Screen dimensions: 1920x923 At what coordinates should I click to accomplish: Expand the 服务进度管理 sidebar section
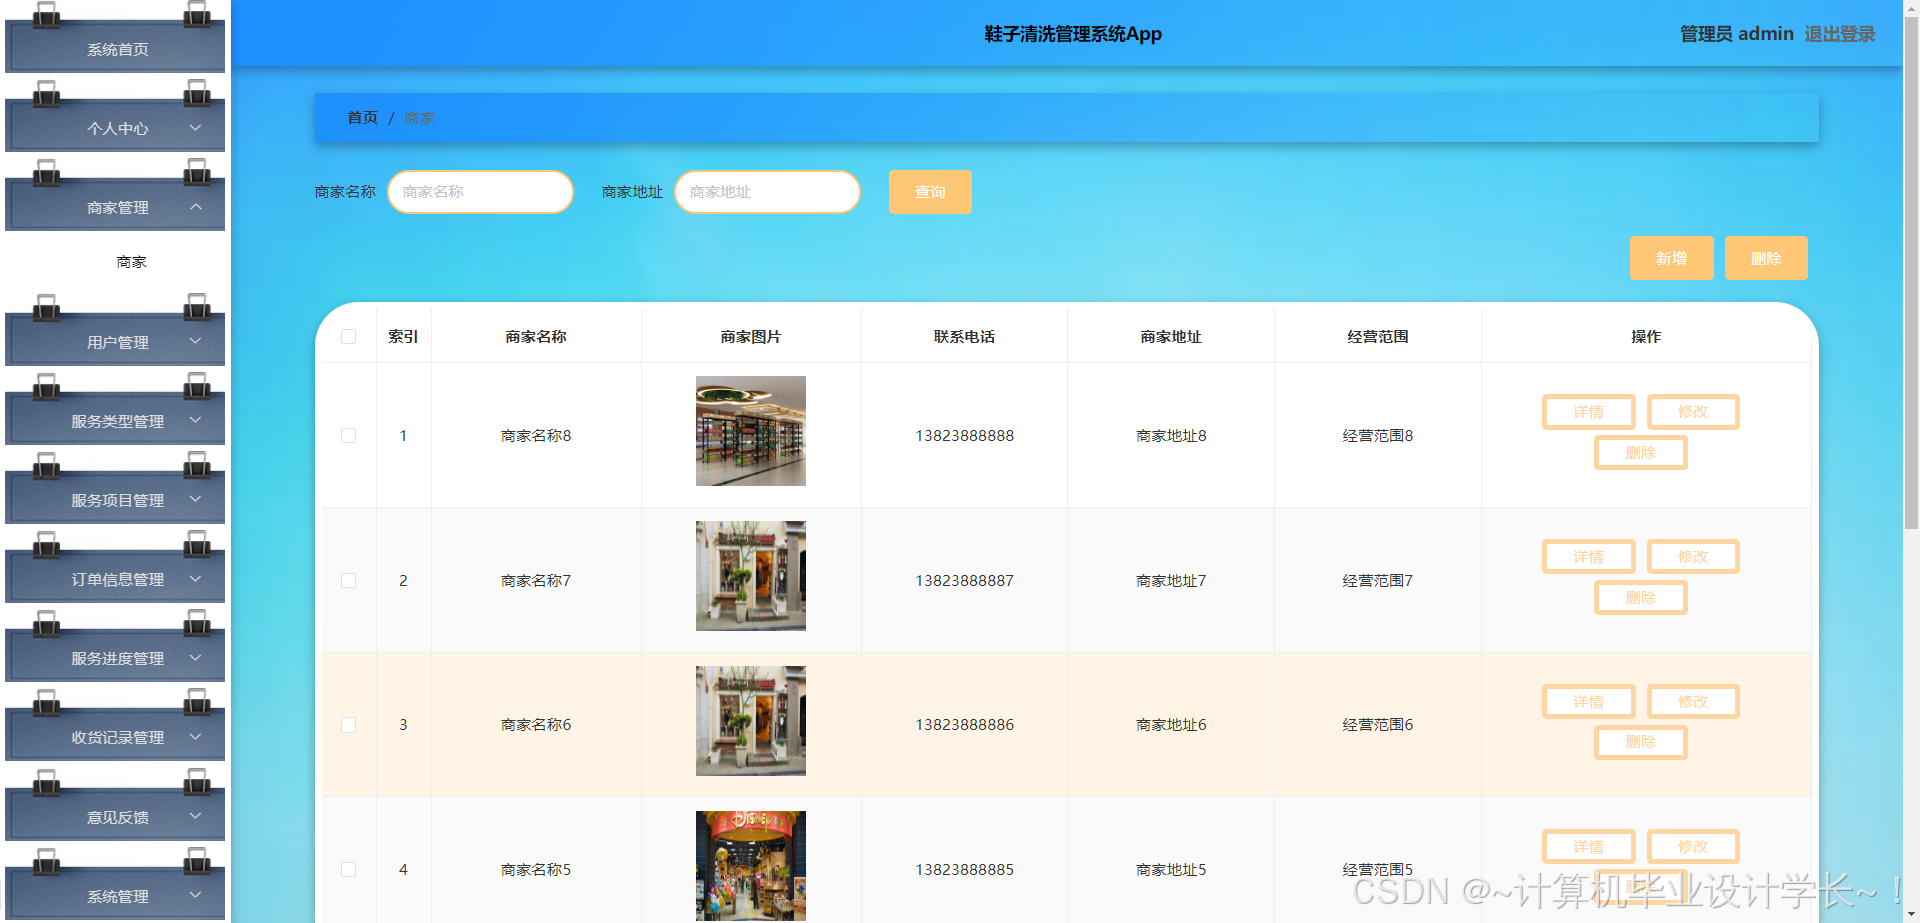[x=114, y=658]
